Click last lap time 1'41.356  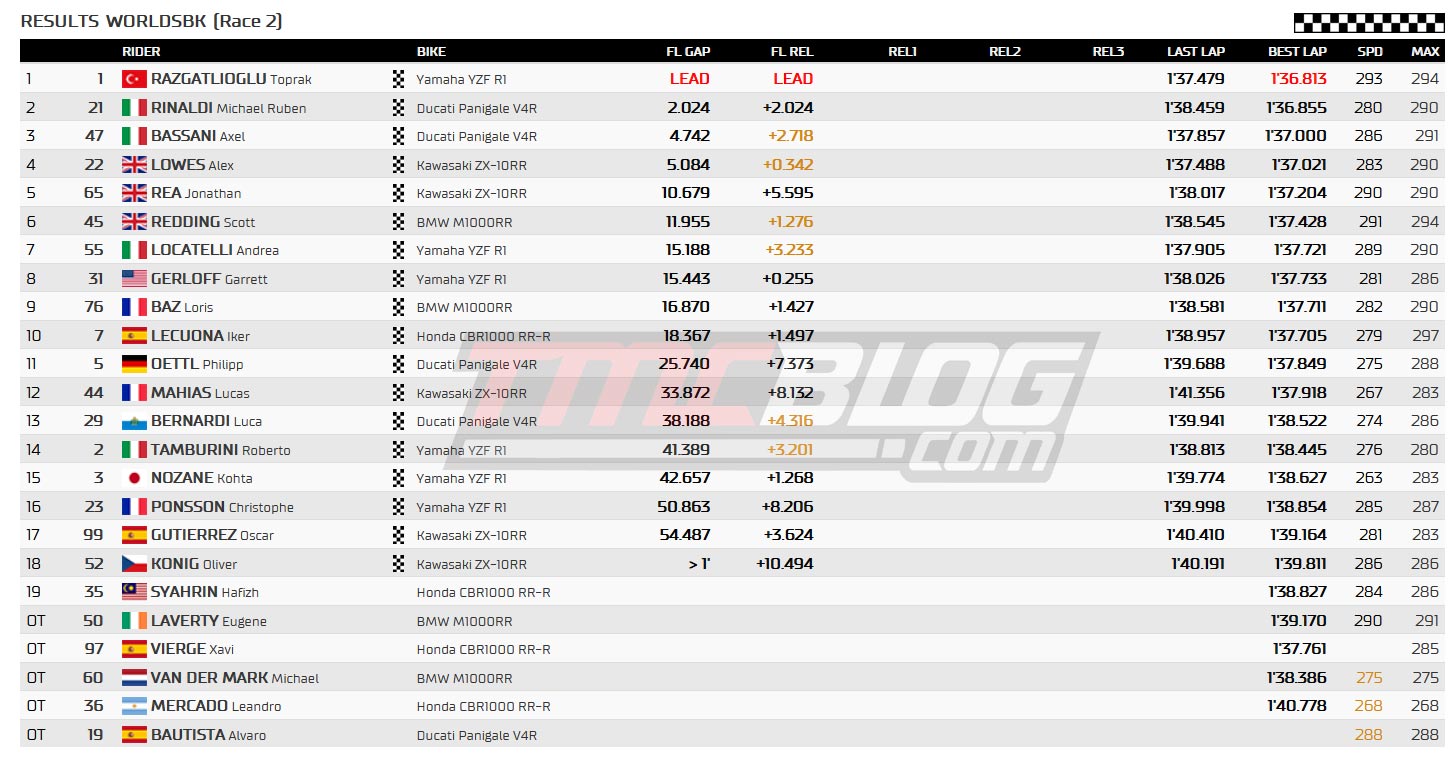click(1196, 392)
